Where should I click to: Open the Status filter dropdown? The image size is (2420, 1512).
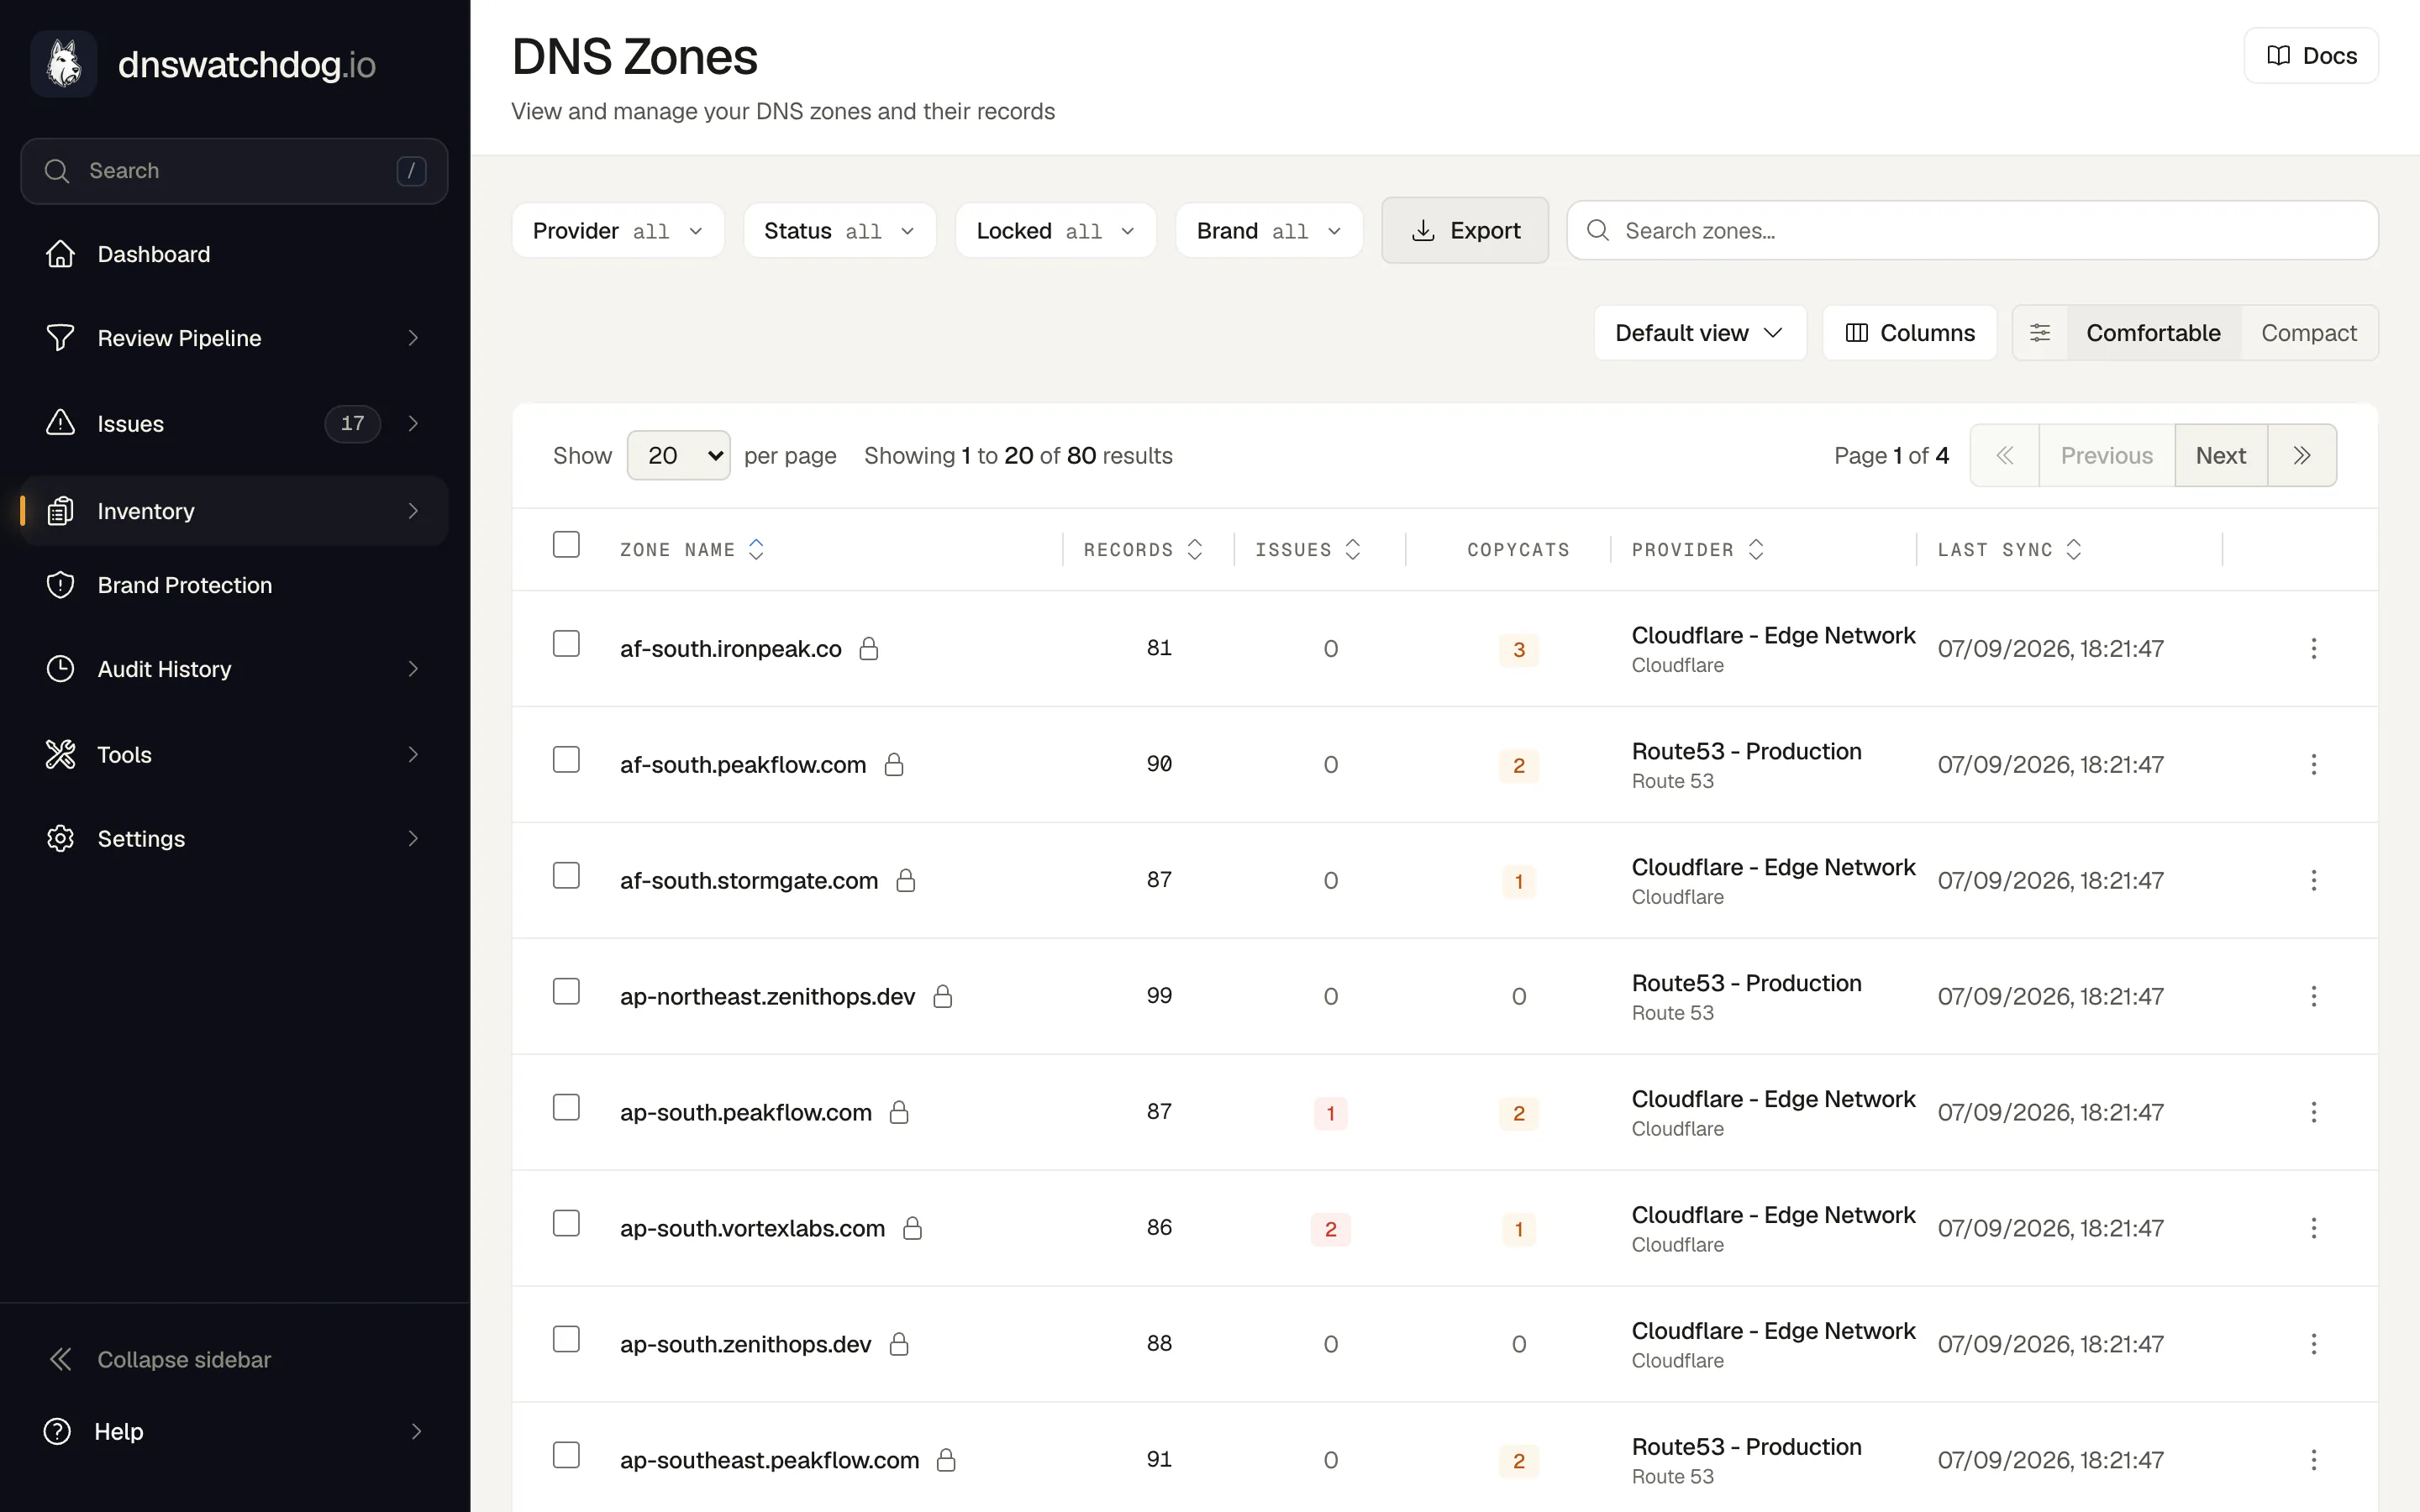point(840,231)
